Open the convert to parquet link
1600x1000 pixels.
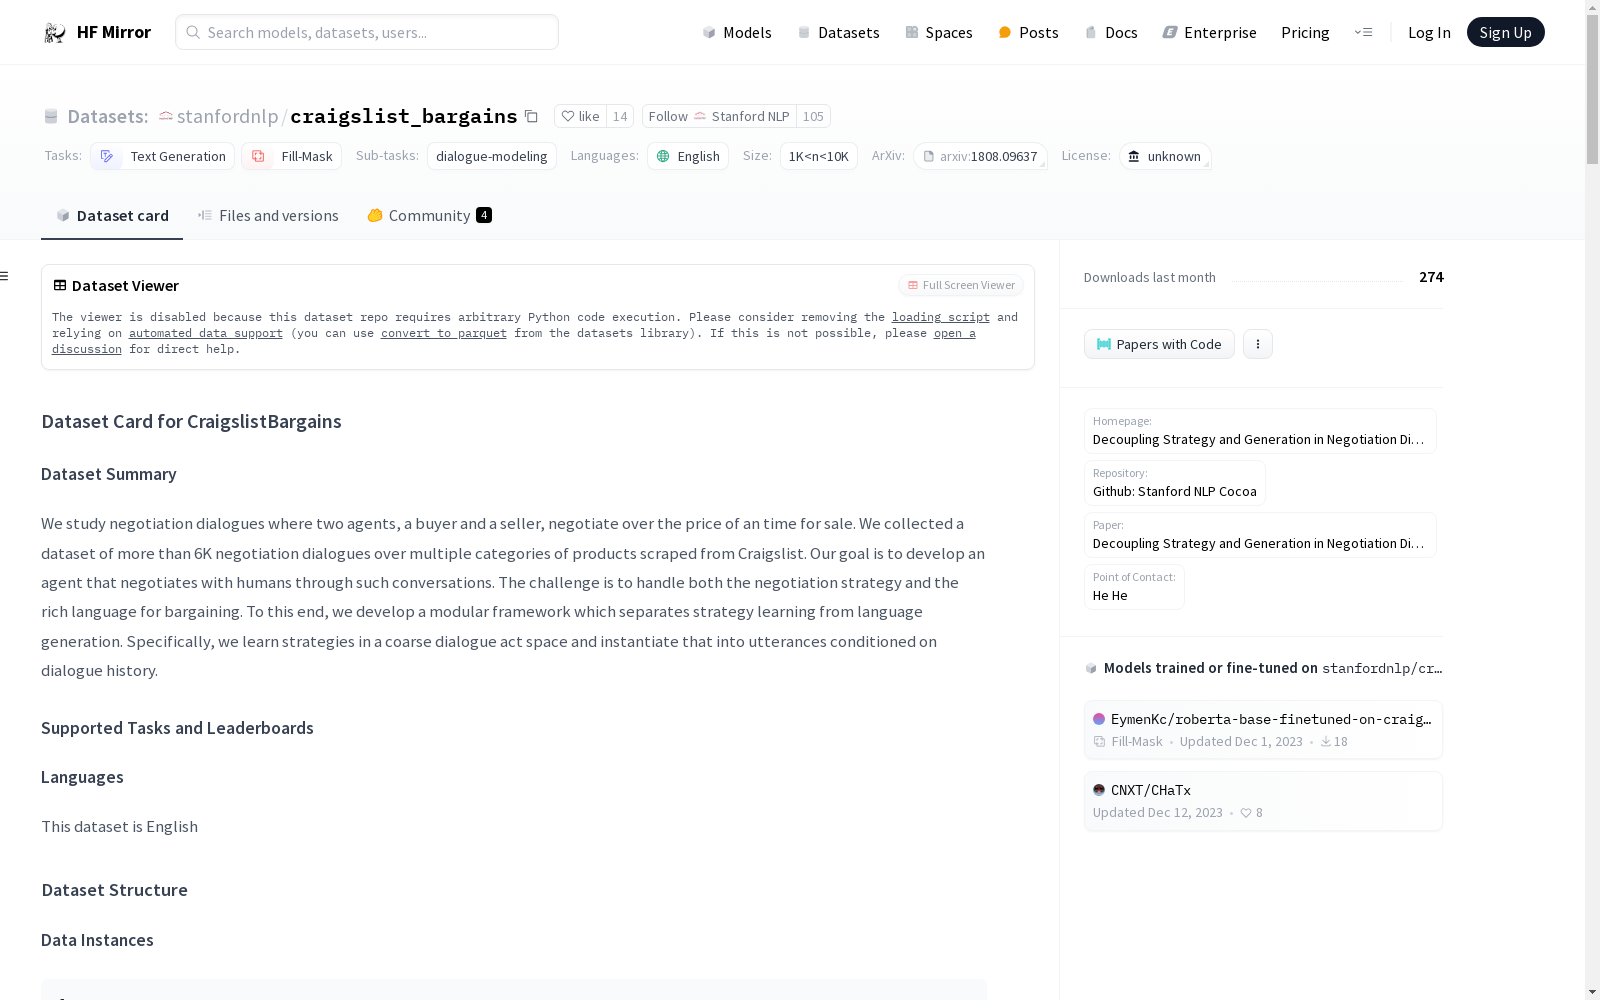click(x=443, y=333)
